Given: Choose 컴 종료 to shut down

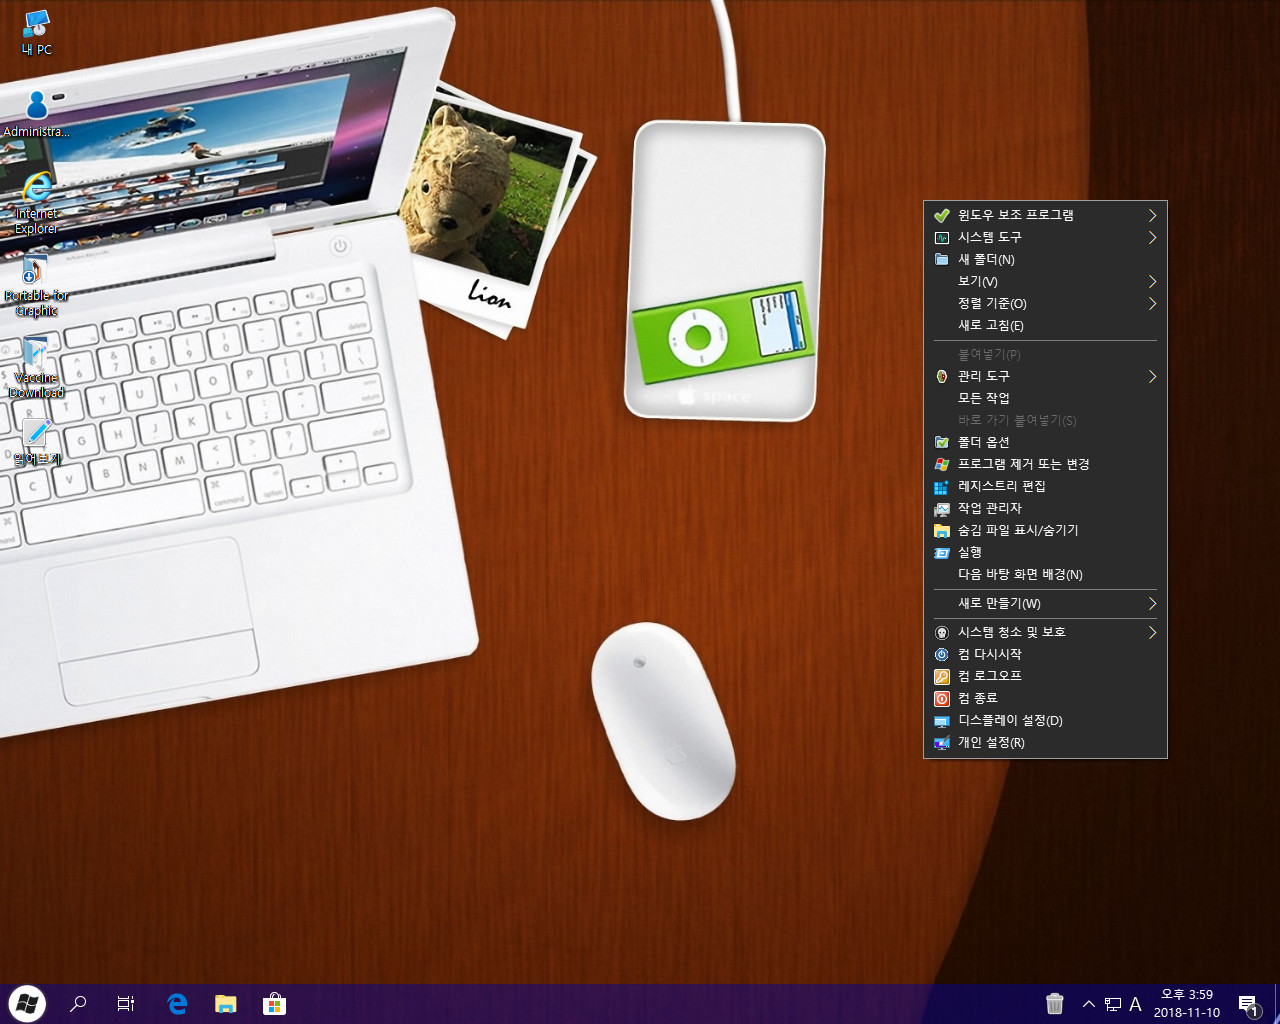Looking at the screenshot, I should click(x=1045, y=698).
